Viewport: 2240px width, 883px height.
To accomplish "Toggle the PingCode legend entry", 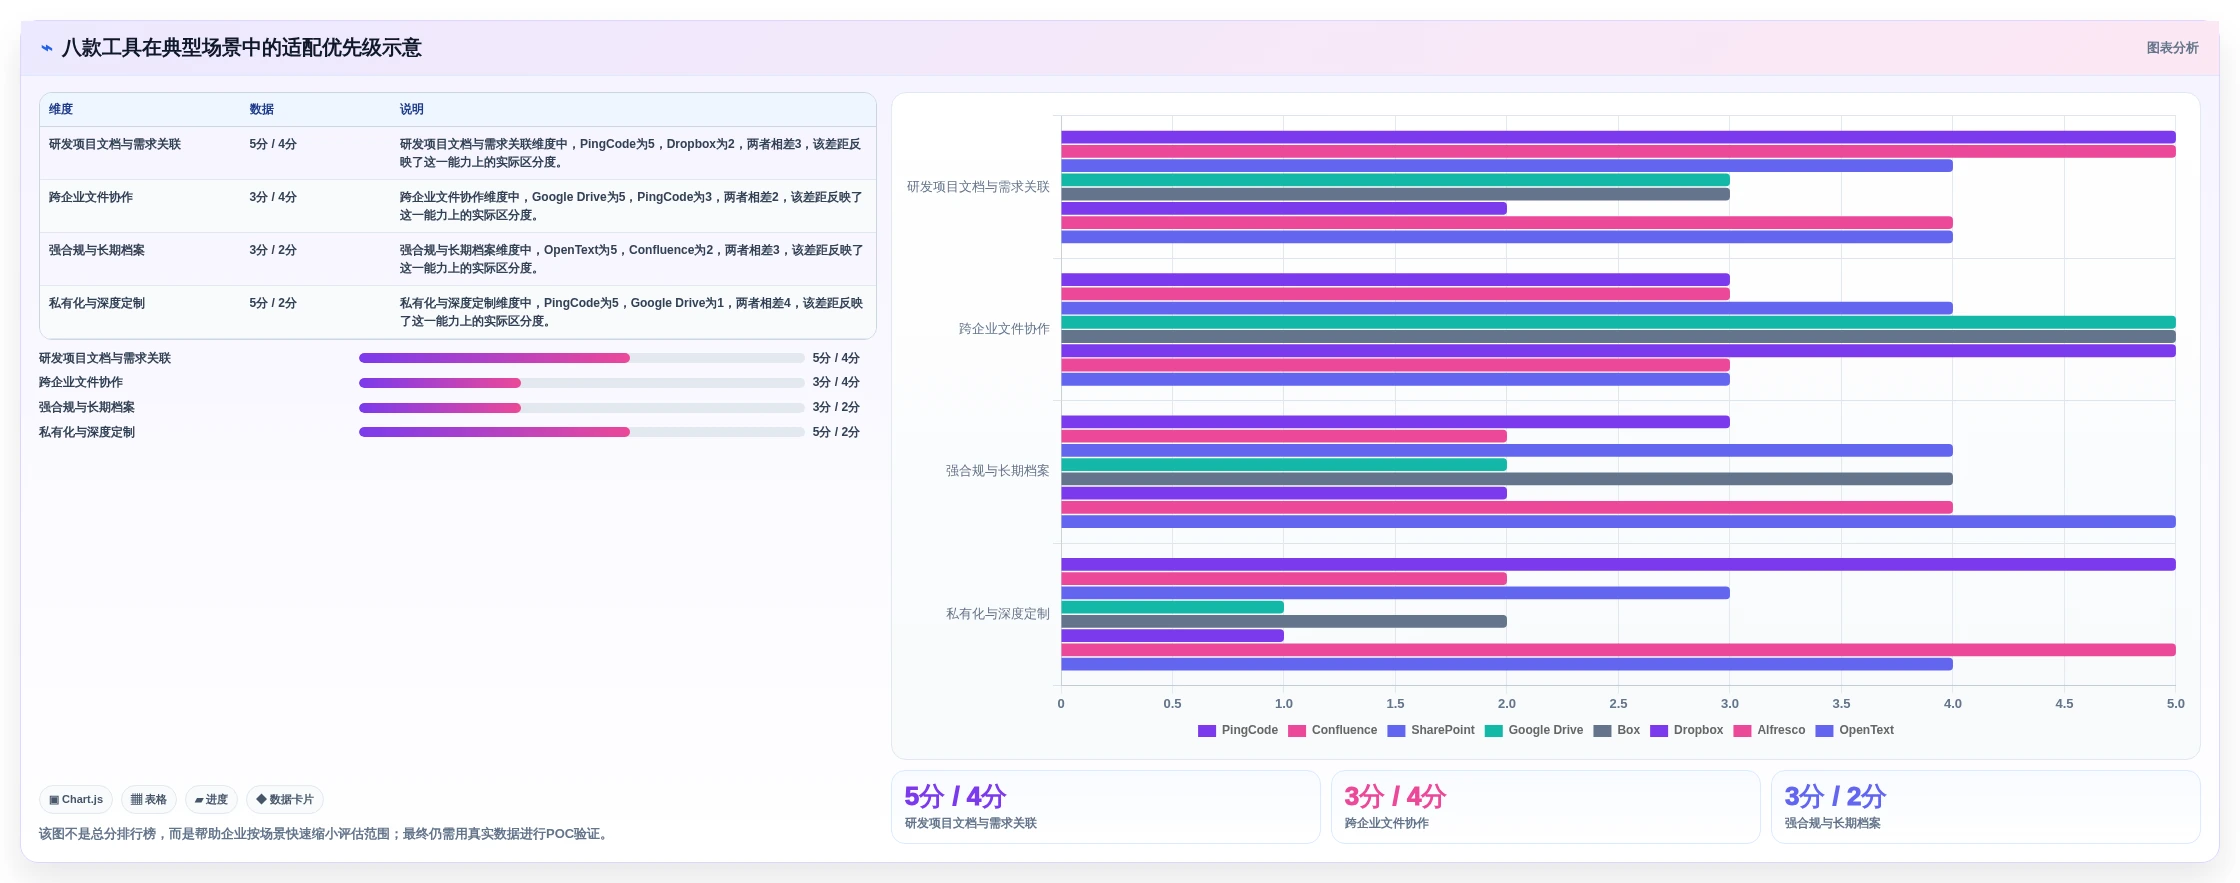I will click(1238, 730).
